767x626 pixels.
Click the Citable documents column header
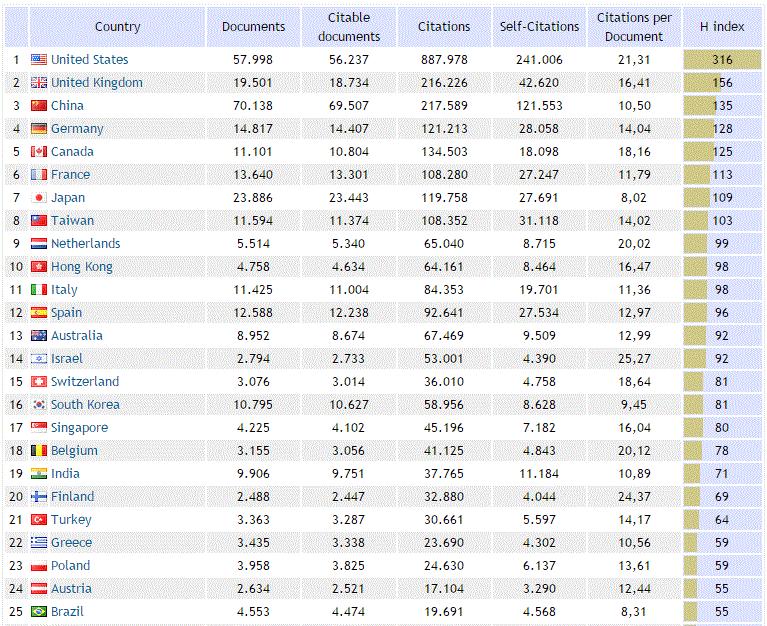pyautogui.click(x=348, y=27)
